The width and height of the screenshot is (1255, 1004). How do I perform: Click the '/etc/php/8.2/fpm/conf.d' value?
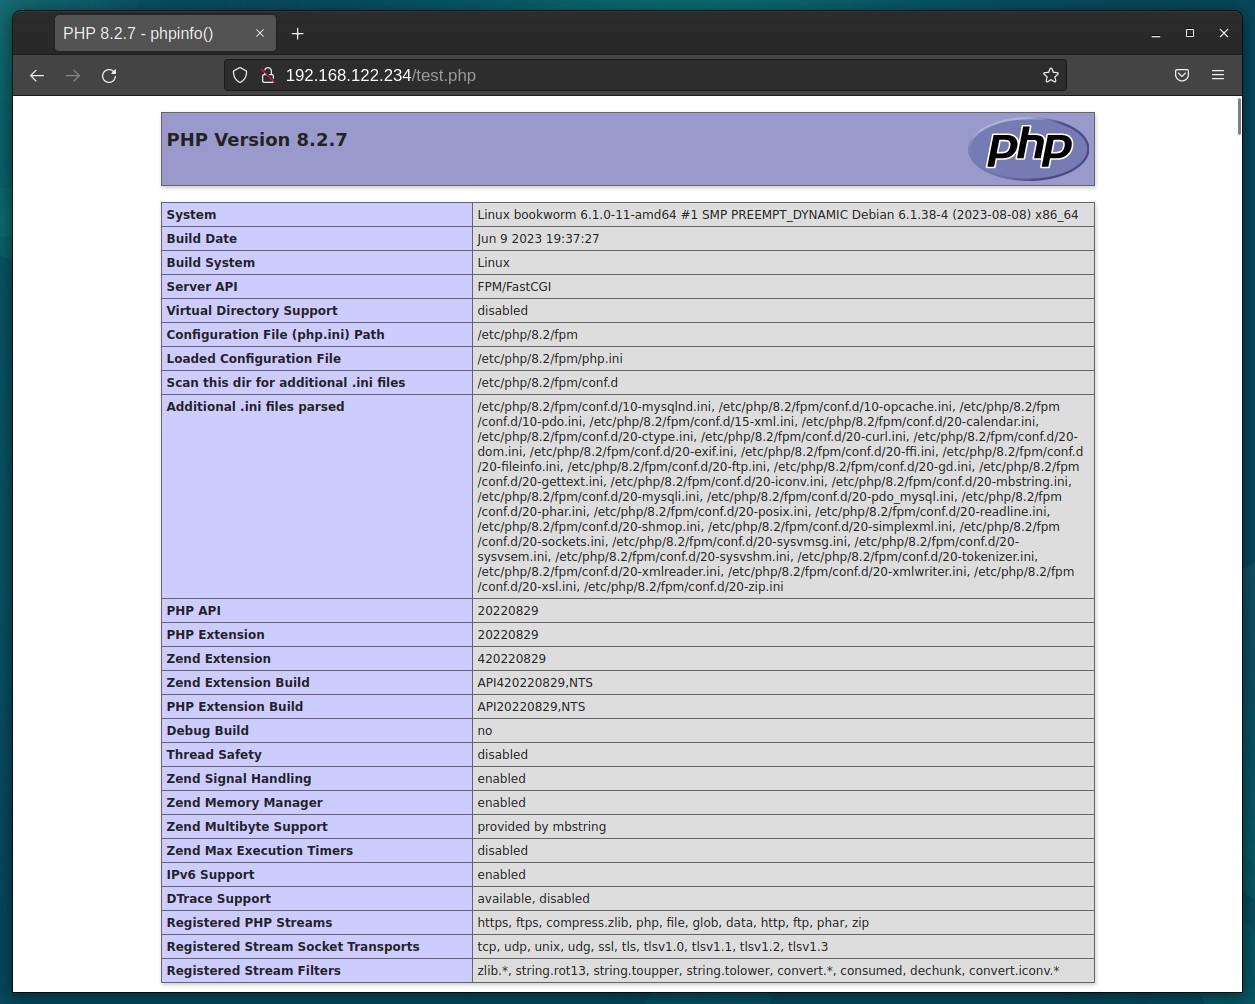547,383
